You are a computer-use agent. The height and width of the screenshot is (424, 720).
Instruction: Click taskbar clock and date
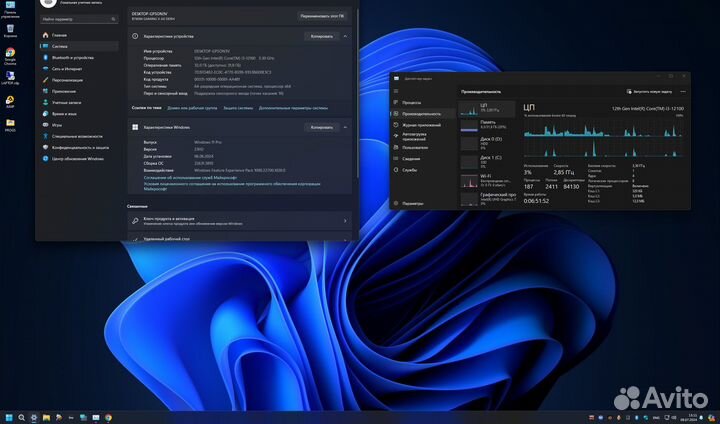[690, 418]
